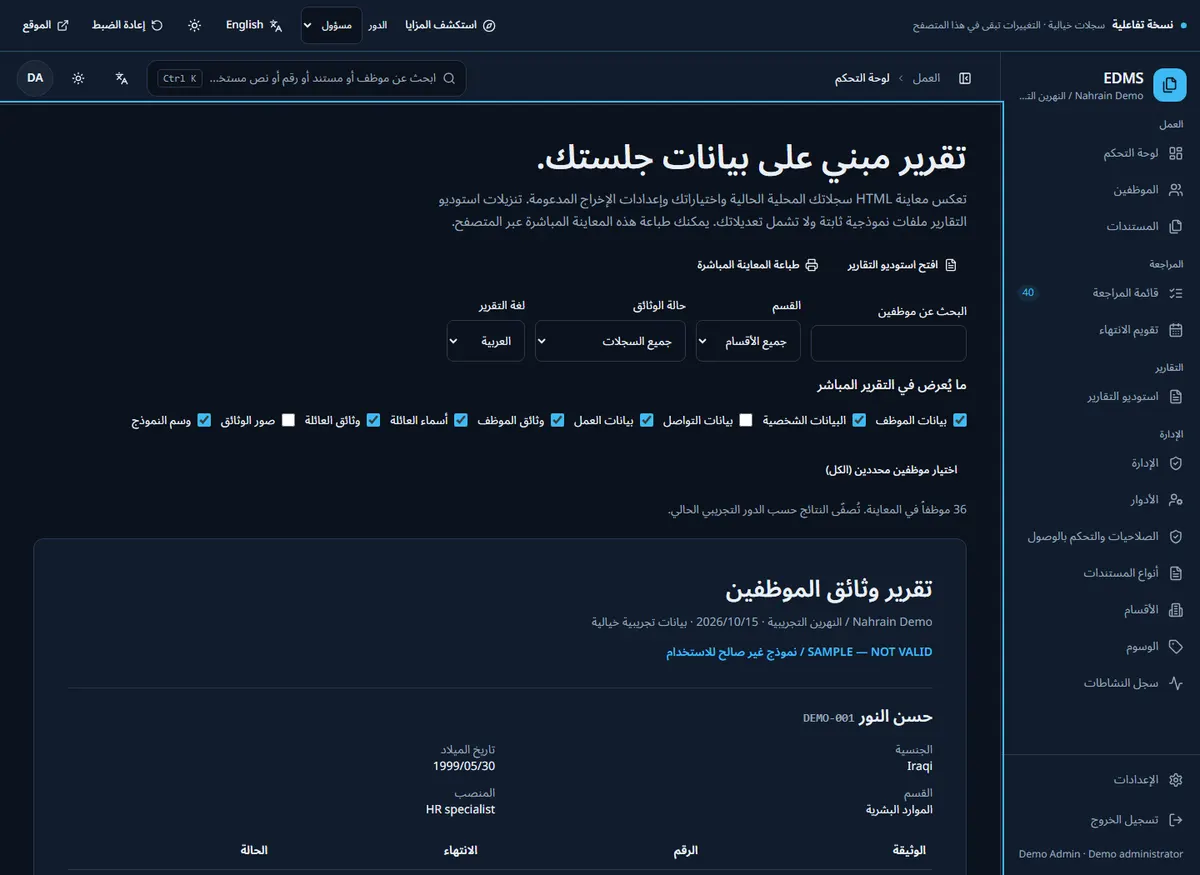Click the sun theme icon beside DA avatar

78,78
